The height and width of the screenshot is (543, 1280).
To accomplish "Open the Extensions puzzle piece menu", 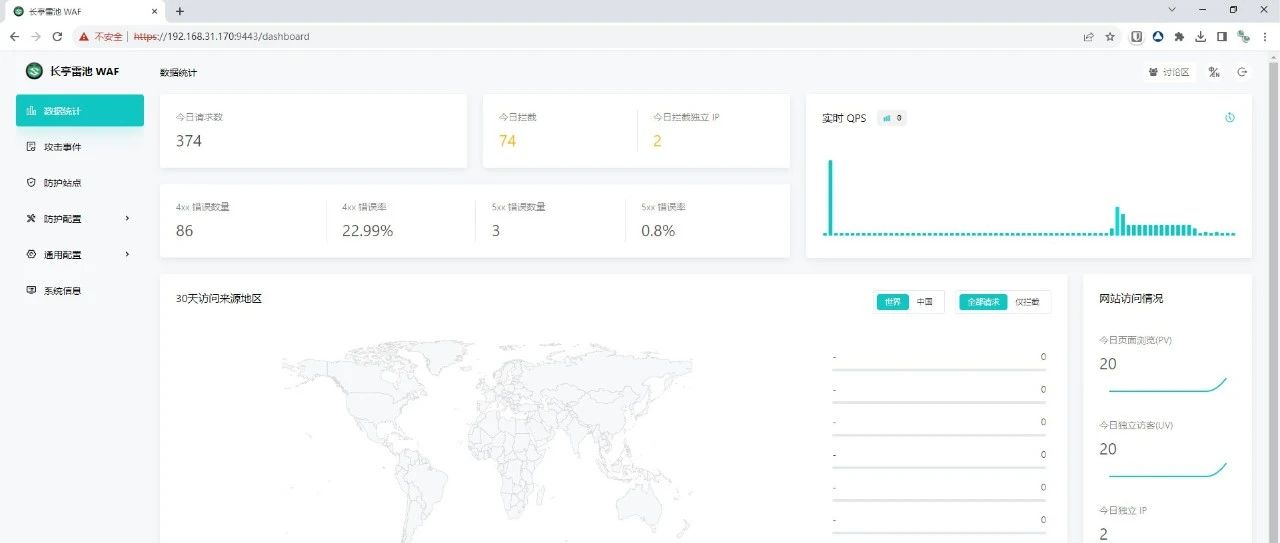I will [1180, 36].
